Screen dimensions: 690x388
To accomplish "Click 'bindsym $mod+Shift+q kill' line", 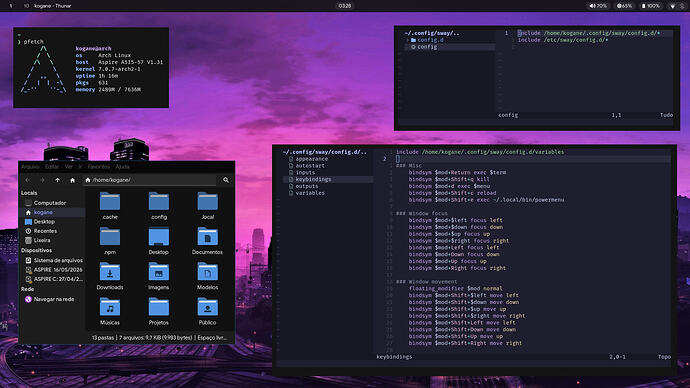I will coord(449,179).
